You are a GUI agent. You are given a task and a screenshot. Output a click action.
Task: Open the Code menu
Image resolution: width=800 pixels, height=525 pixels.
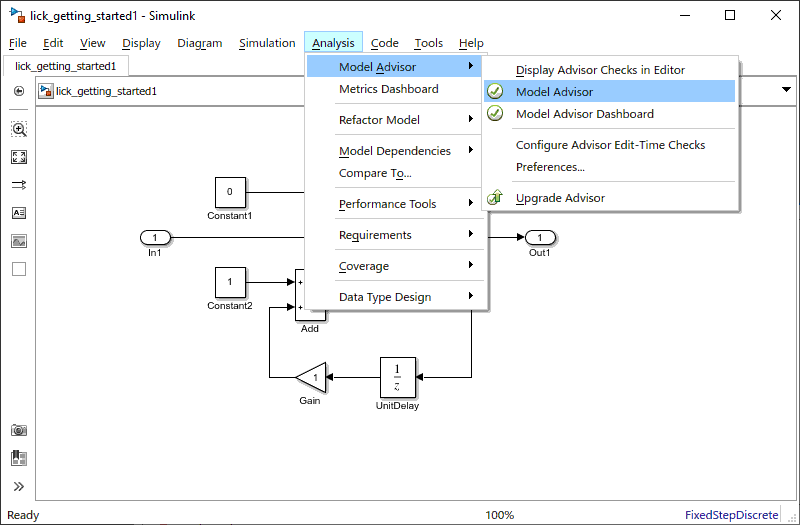(384, 43)
